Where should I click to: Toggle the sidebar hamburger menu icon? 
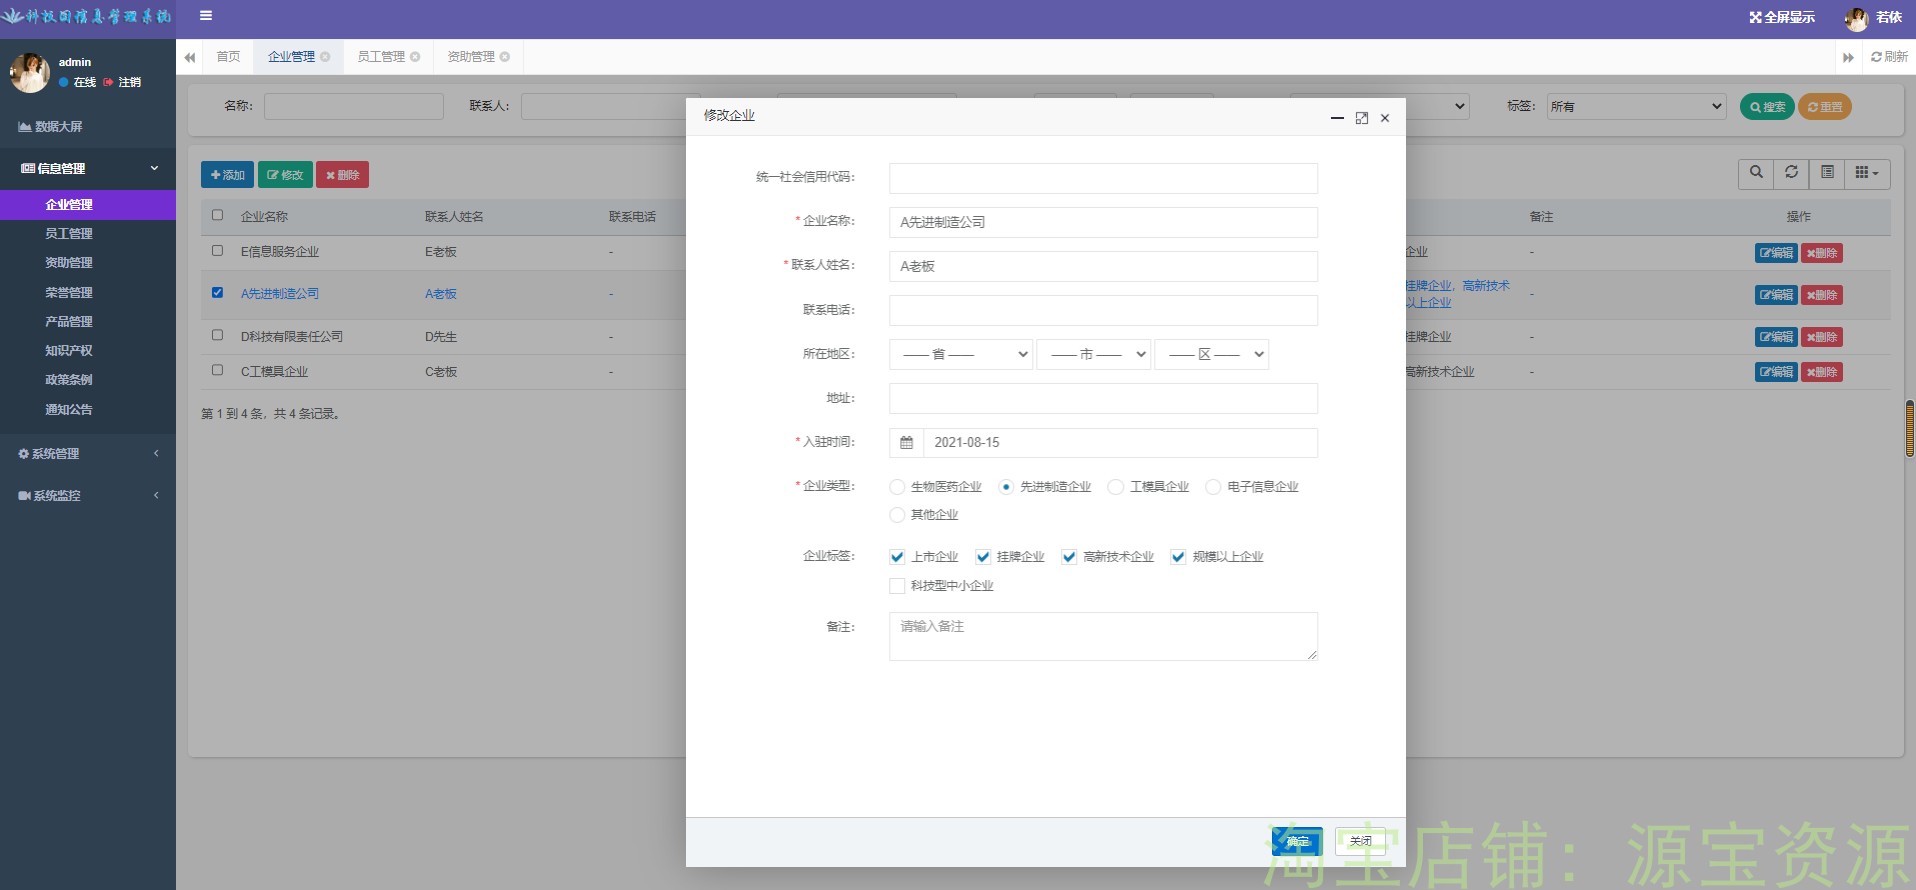tap(206, 15)
